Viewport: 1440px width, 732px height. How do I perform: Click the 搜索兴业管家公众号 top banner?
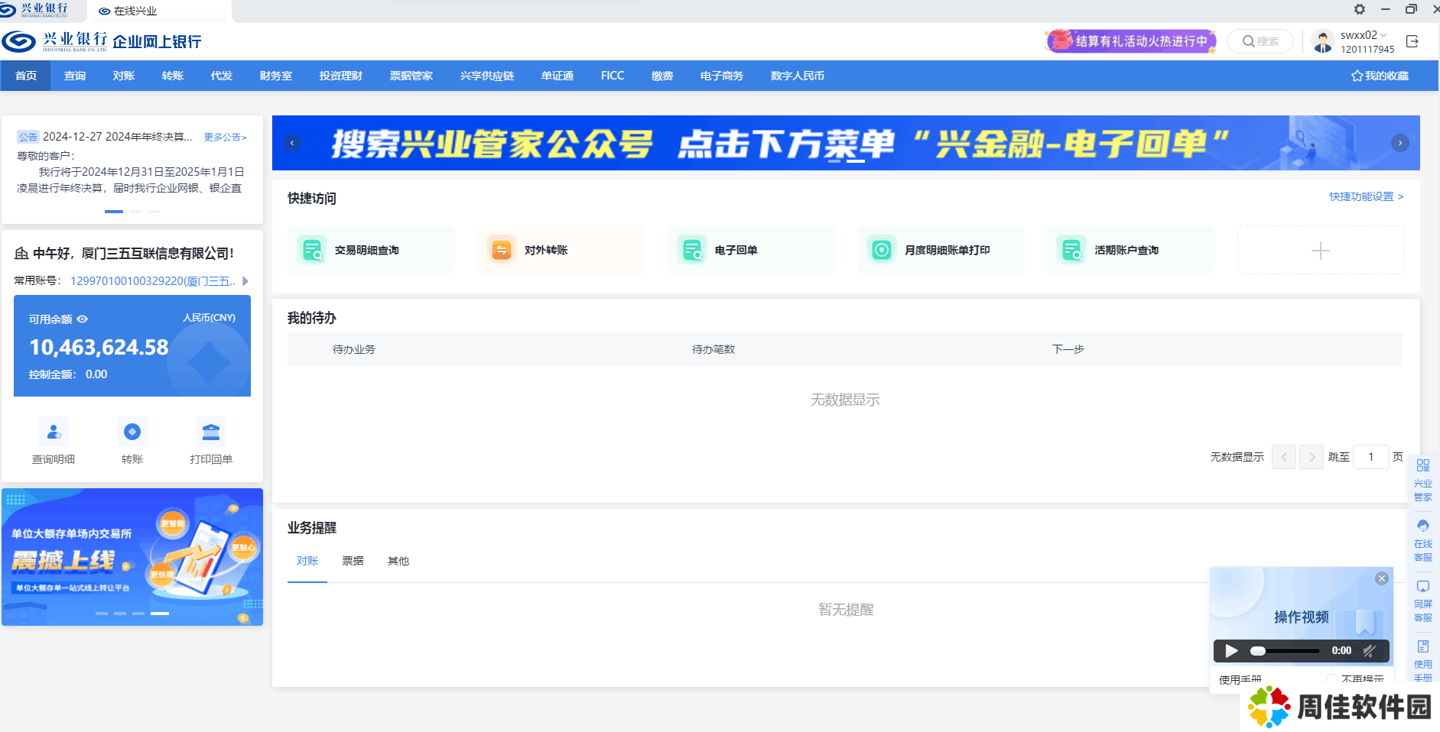coord(846,143)
